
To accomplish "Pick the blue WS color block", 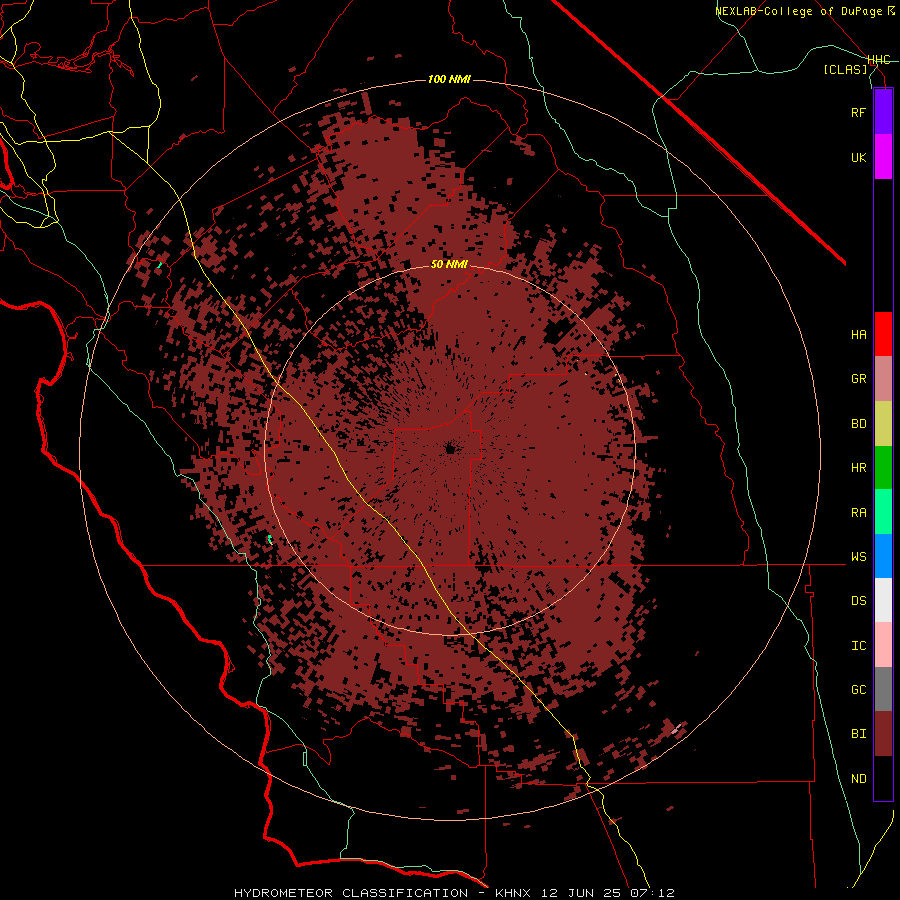I will (883, 556).
